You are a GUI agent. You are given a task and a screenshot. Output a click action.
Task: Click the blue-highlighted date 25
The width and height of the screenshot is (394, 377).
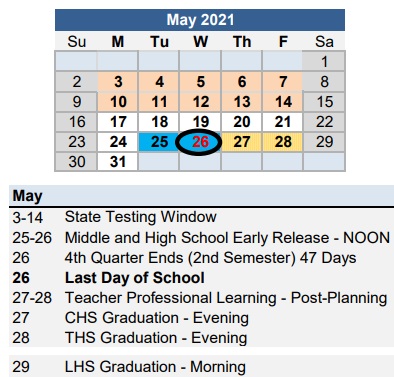[159, 142]
